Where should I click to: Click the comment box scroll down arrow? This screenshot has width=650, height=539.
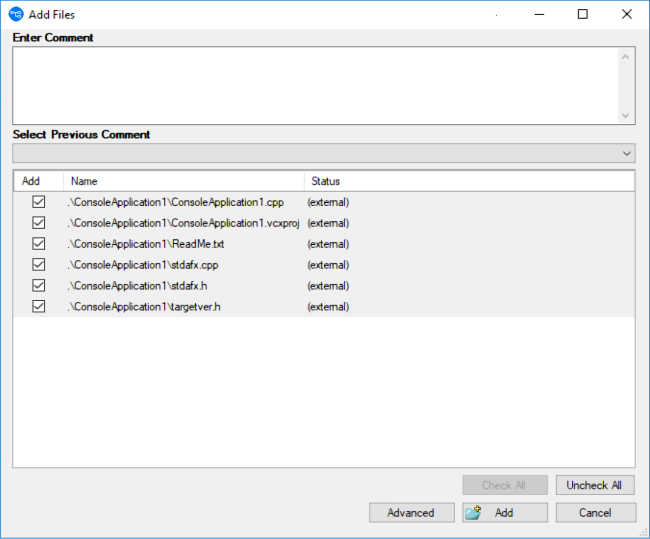pos(626,115)
